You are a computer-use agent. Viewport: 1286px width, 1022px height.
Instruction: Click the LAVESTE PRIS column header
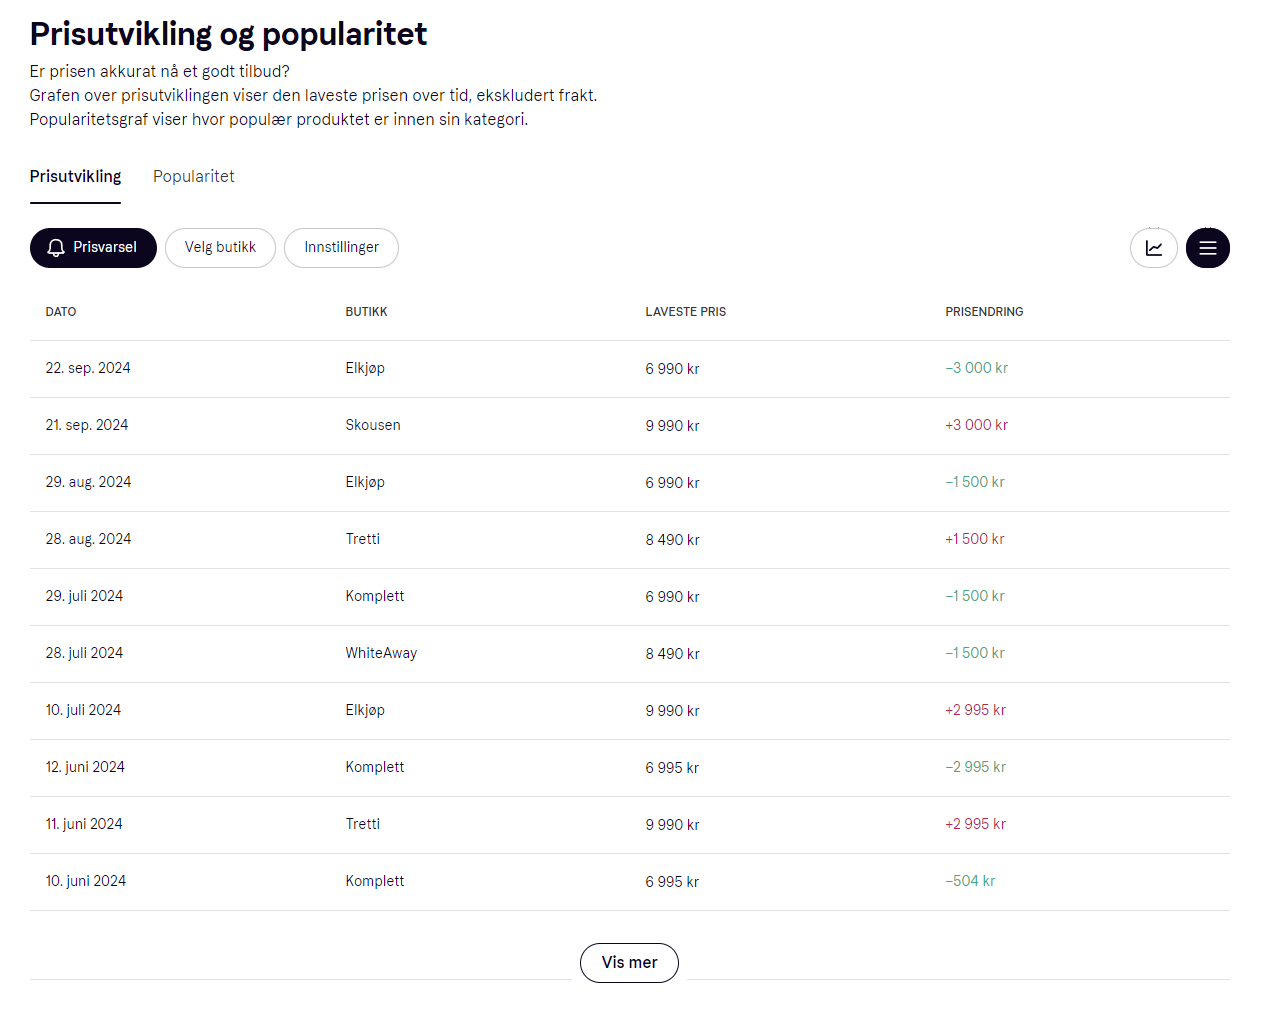686,312
